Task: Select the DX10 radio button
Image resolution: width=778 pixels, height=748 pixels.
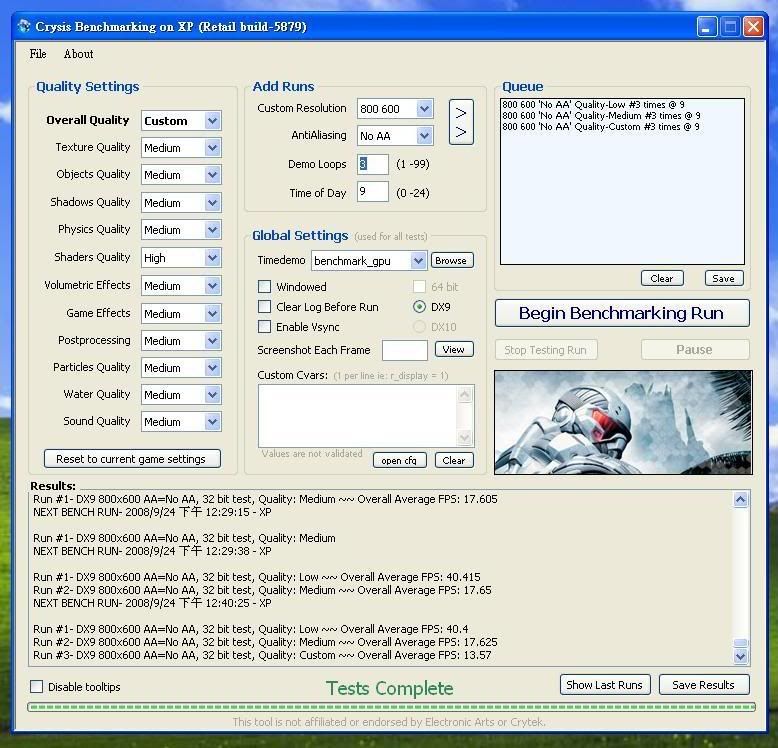Action: click(x=419, y=327)
